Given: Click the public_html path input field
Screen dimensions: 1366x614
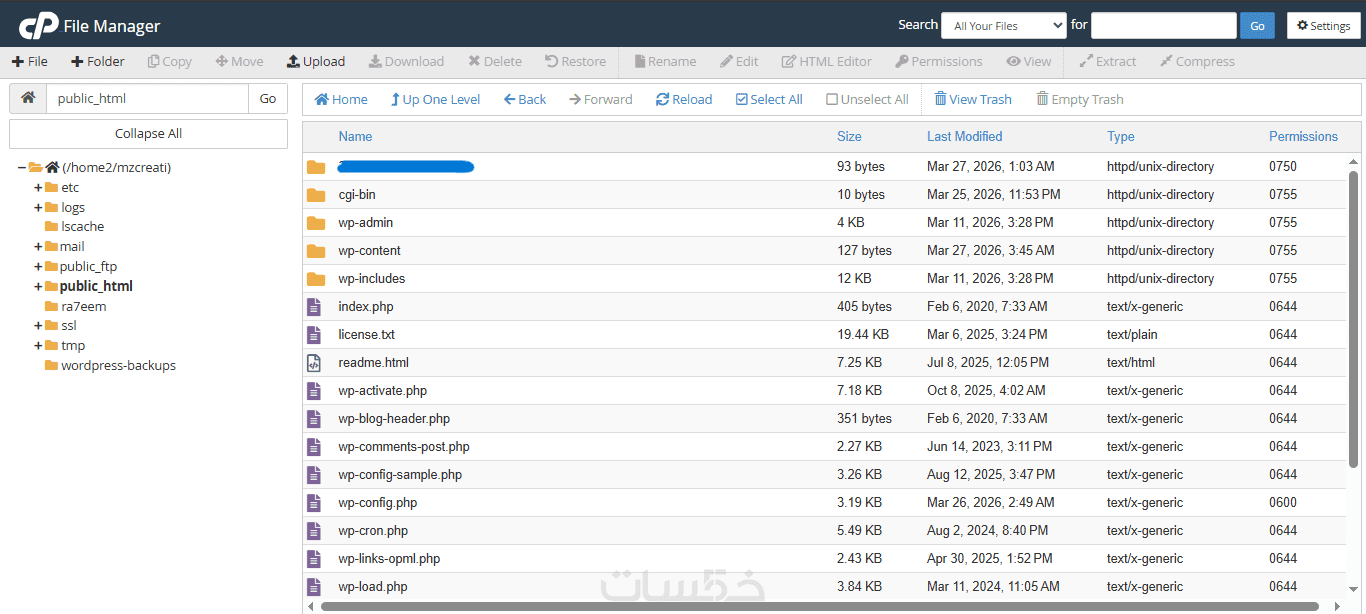Looking at the screenshot, I should point(148,98).
